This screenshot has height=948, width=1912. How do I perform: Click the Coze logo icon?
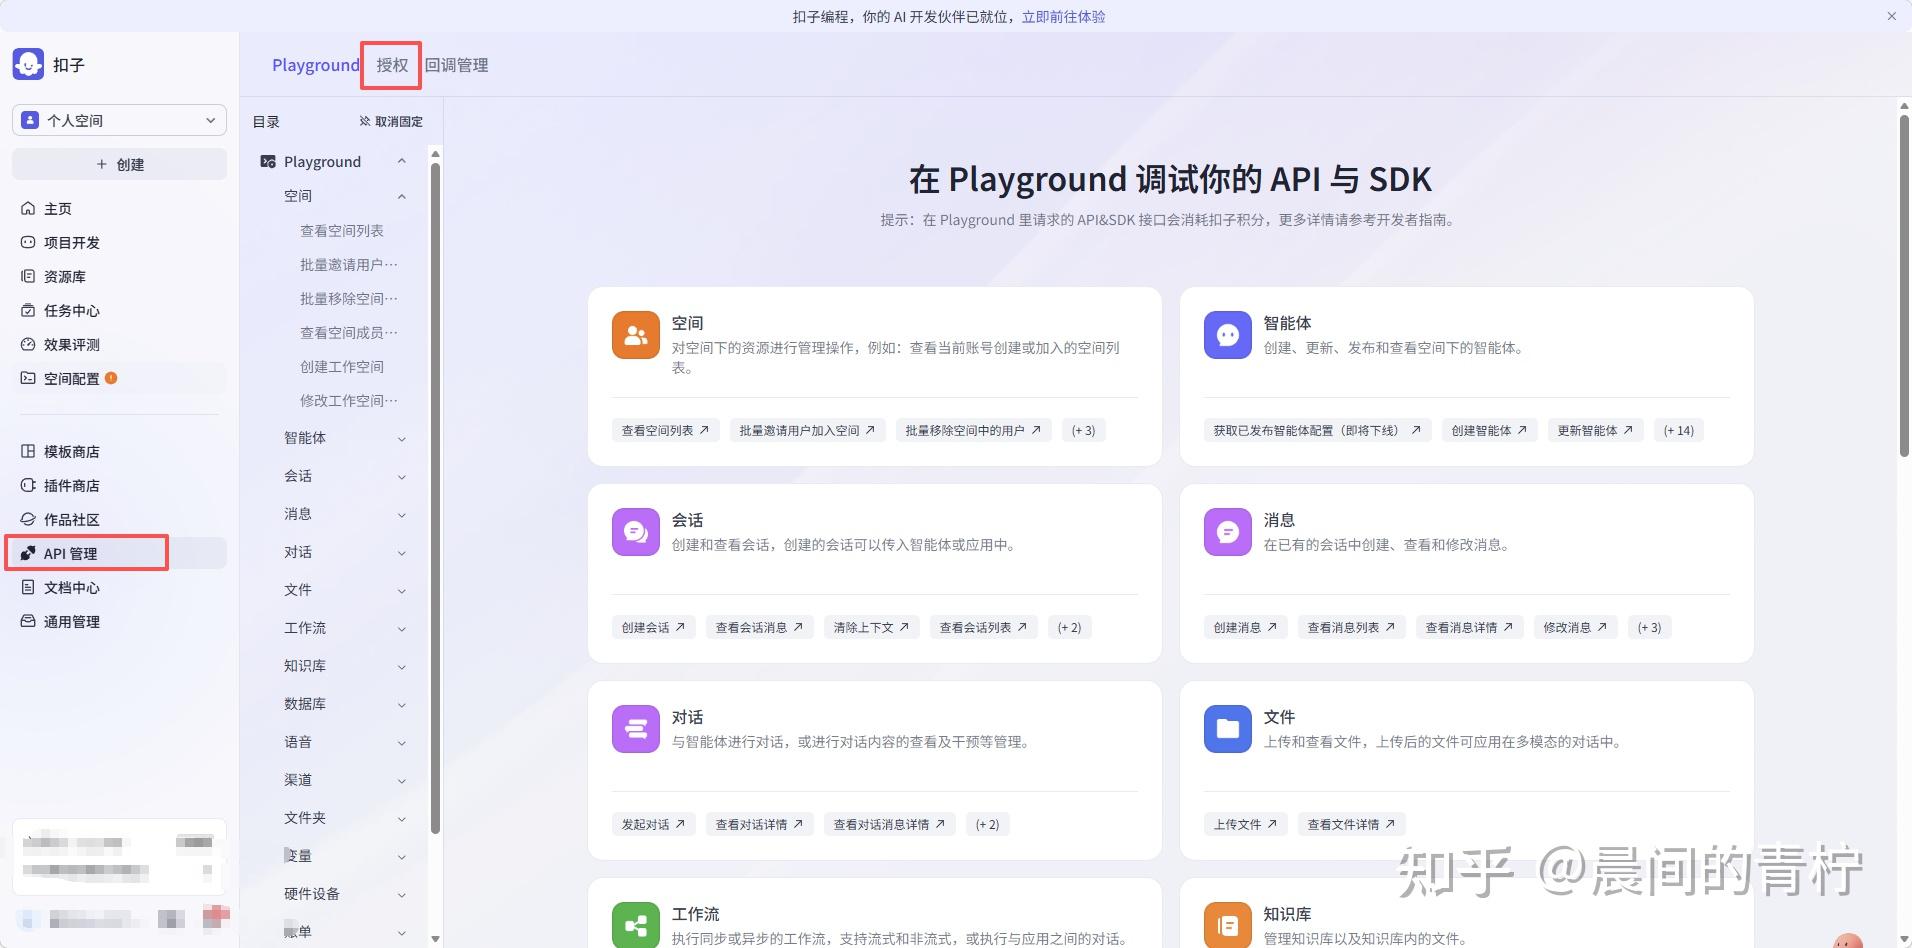[x=28, y=64]
